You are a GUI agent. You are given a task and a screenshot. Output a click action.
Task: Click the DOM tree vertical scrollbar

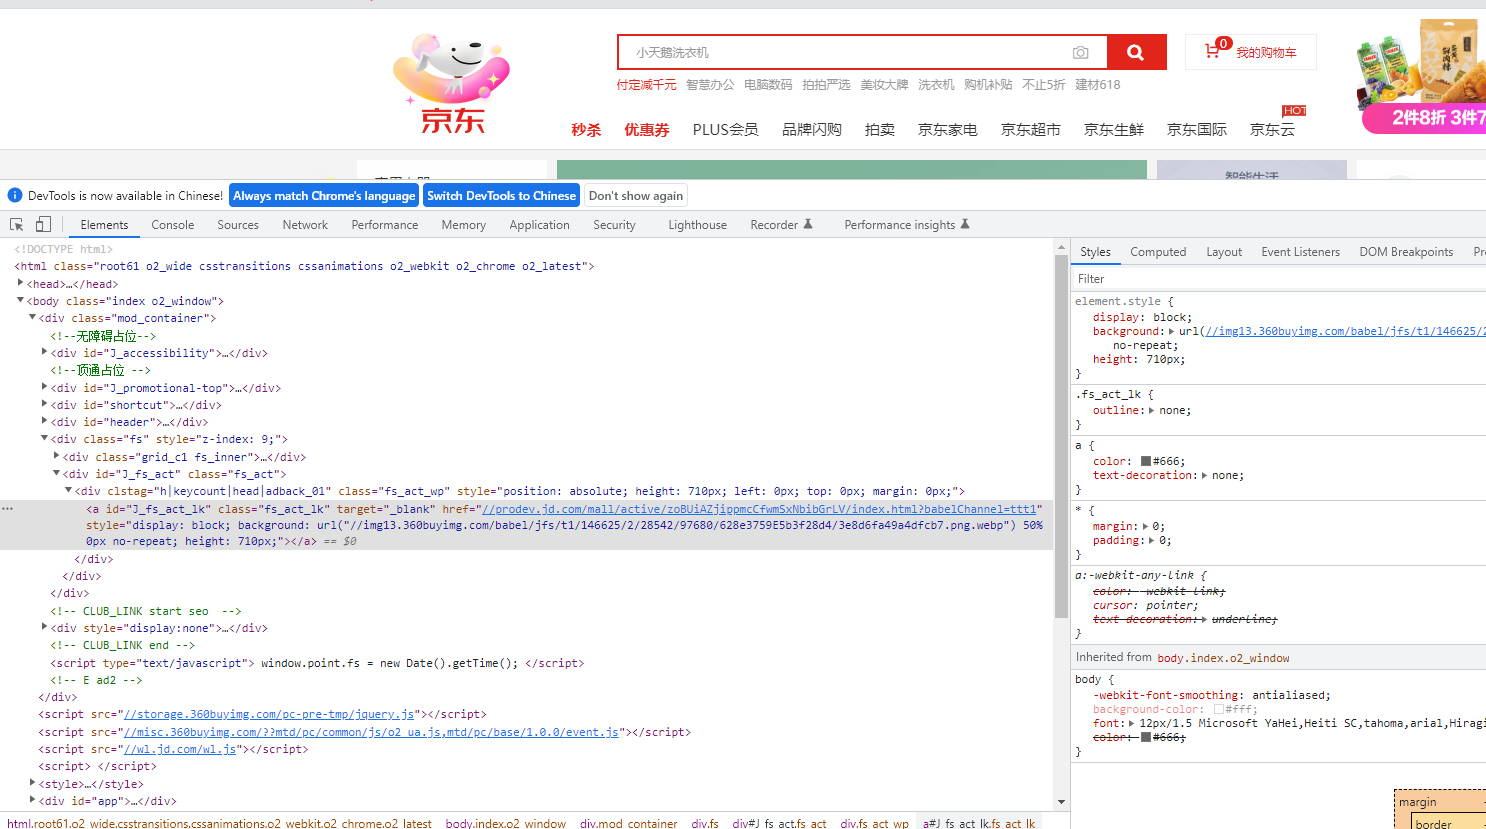[x=1061, y=436]
